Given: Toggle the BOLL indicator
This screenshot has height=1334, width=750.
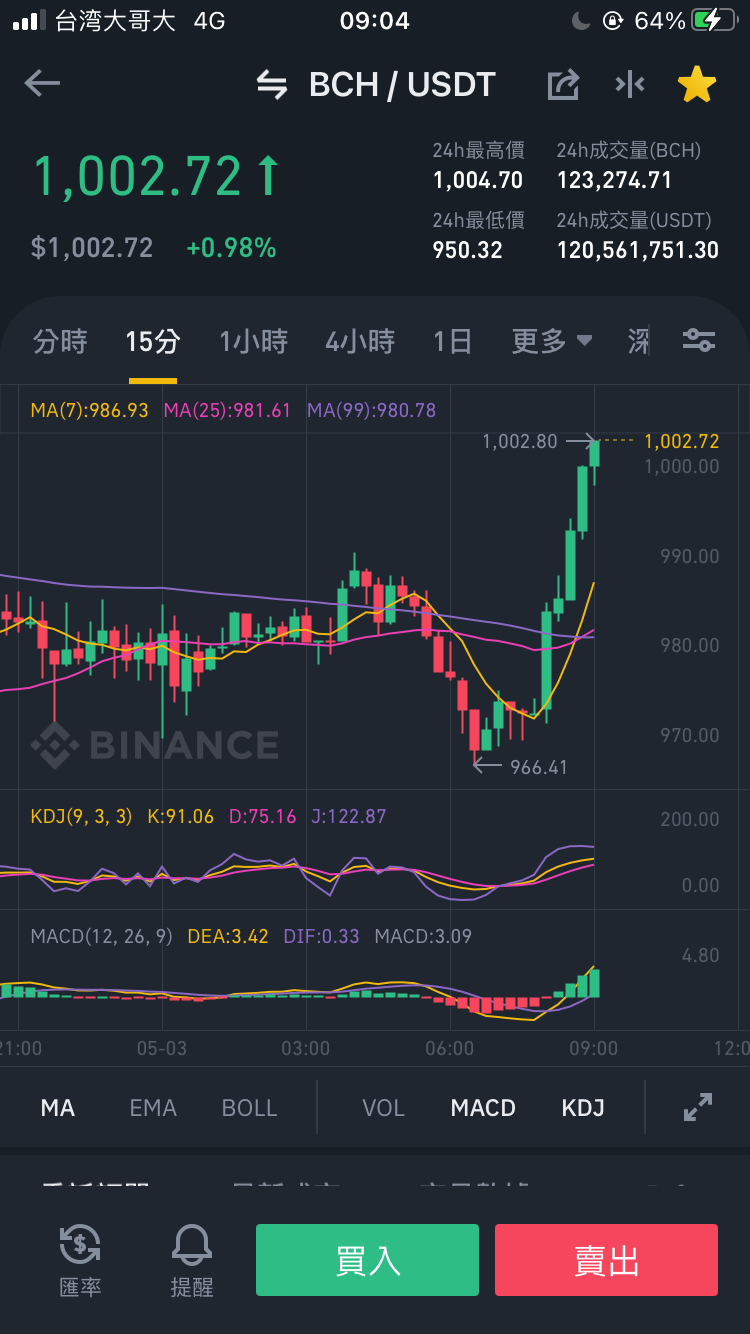Looking at the screenshot, I should point(249,1108).
